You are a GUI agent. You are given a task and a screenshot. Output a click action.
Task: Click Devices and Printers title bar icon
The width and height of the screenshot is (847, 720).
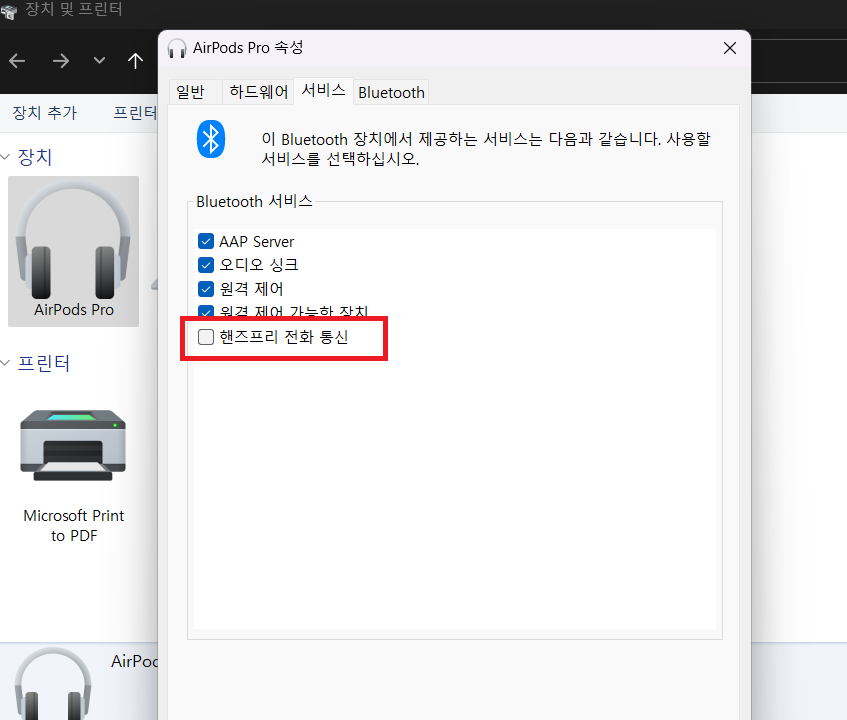tap(9, 11)
